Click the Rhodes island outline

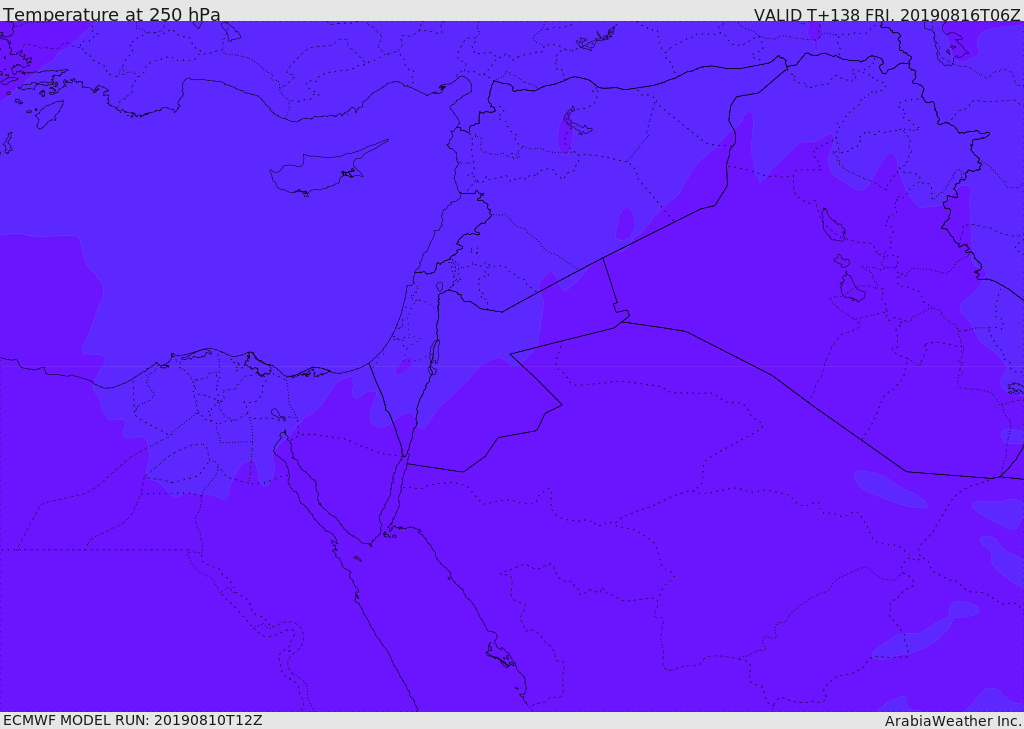pos(49,114)
